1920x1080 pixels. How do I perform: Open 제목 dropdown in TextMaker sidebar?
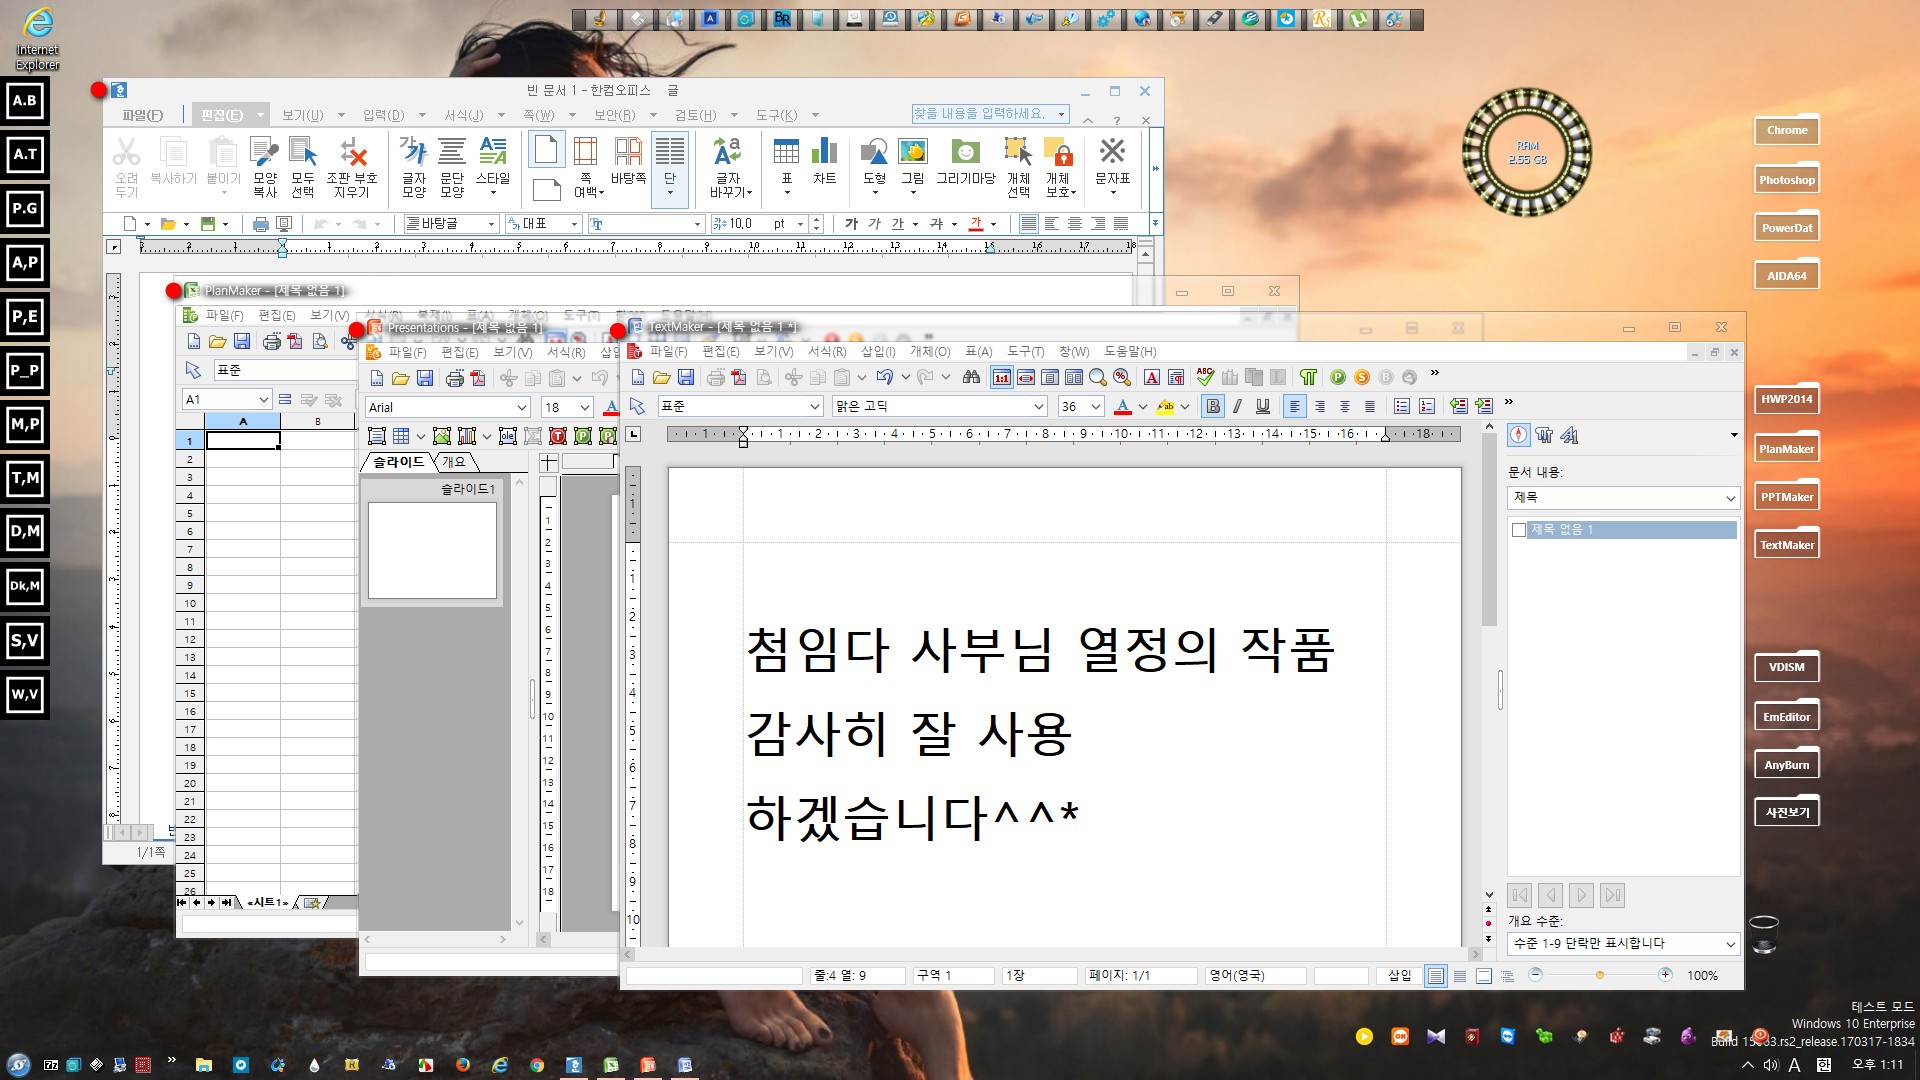[x=1730, y=498]
